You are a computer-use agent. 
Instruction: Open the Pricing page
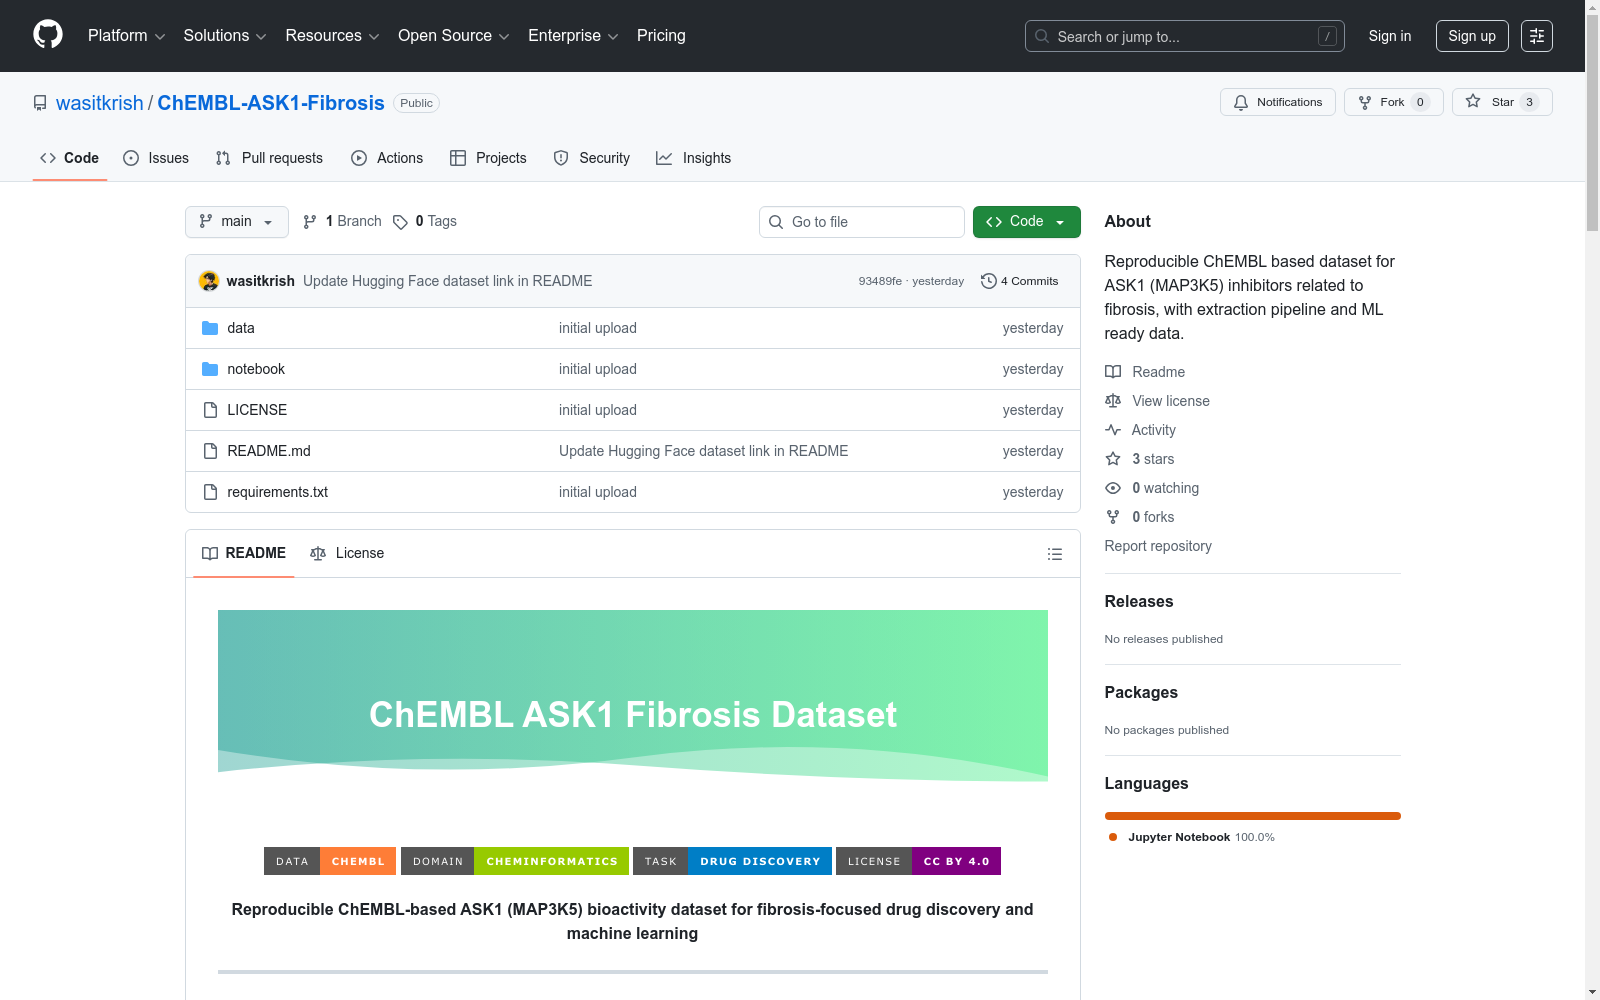coord(661,36)
